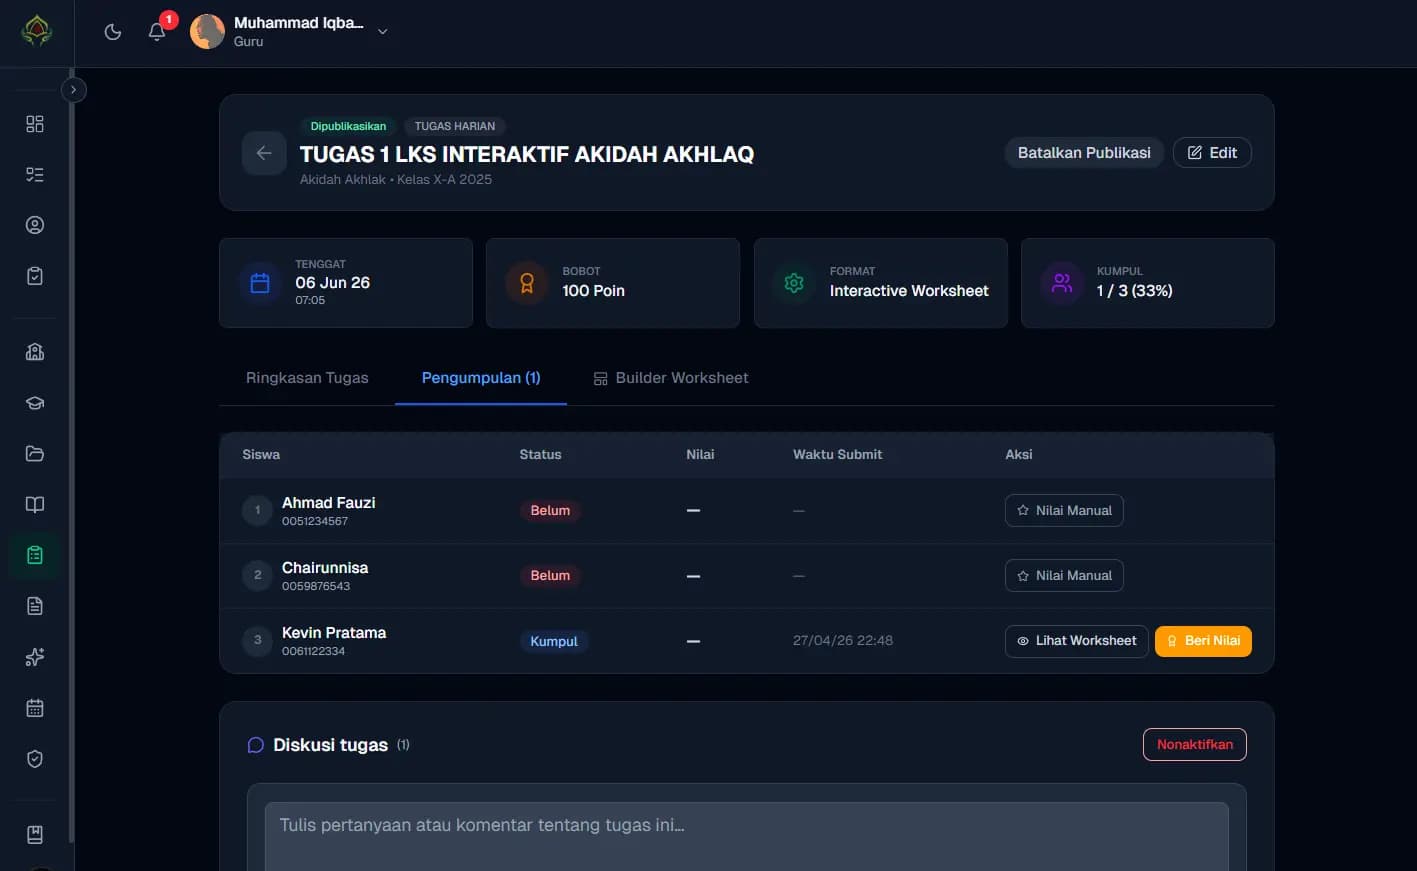Click Kumpul status badge for Kevin Pratama
The width and height of the screenshot is (1417, 871).
point(554,641)
